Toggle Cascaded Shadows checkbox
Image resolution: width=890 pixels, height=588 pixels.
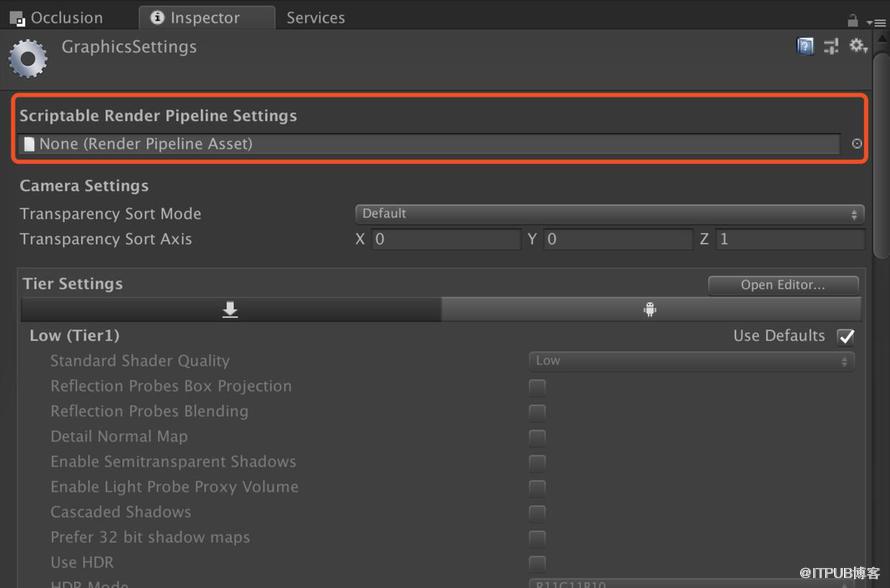(x=537, y=513)
